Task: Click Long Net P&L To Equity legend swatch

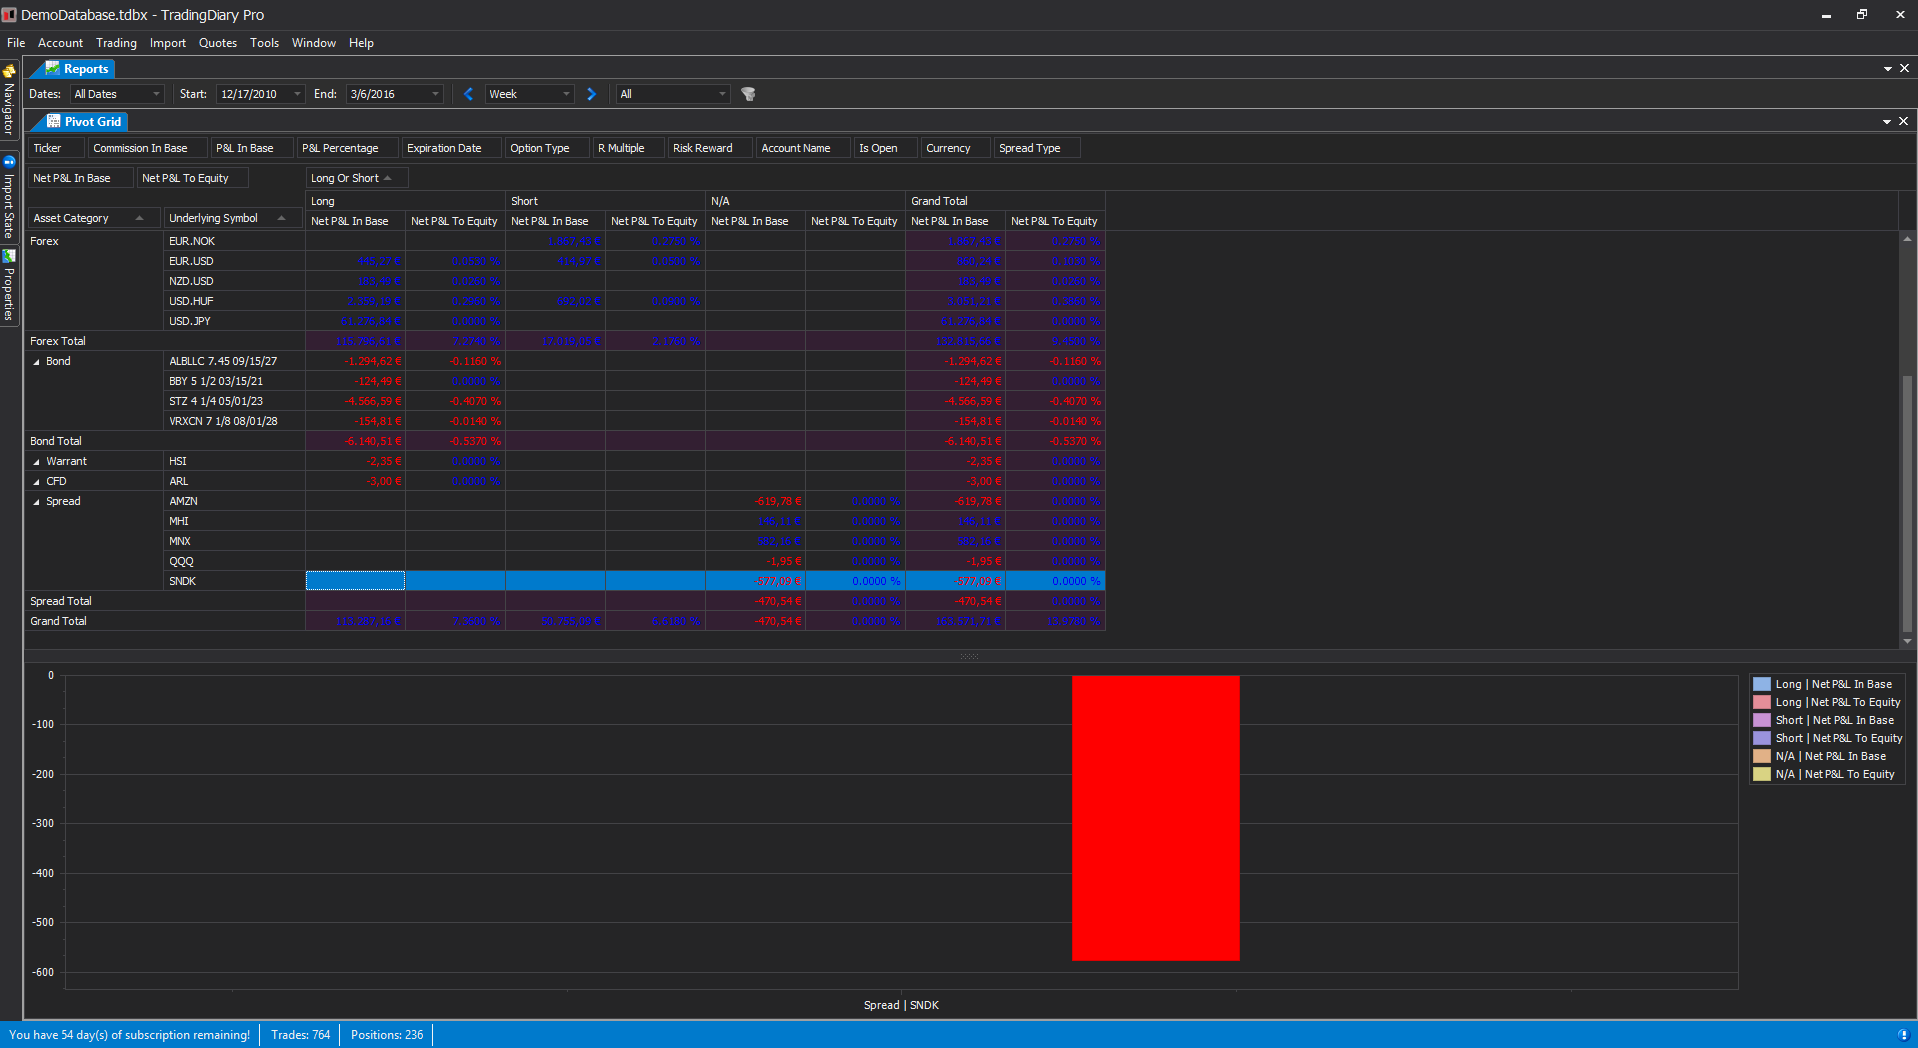Action: coord(1762,703)
